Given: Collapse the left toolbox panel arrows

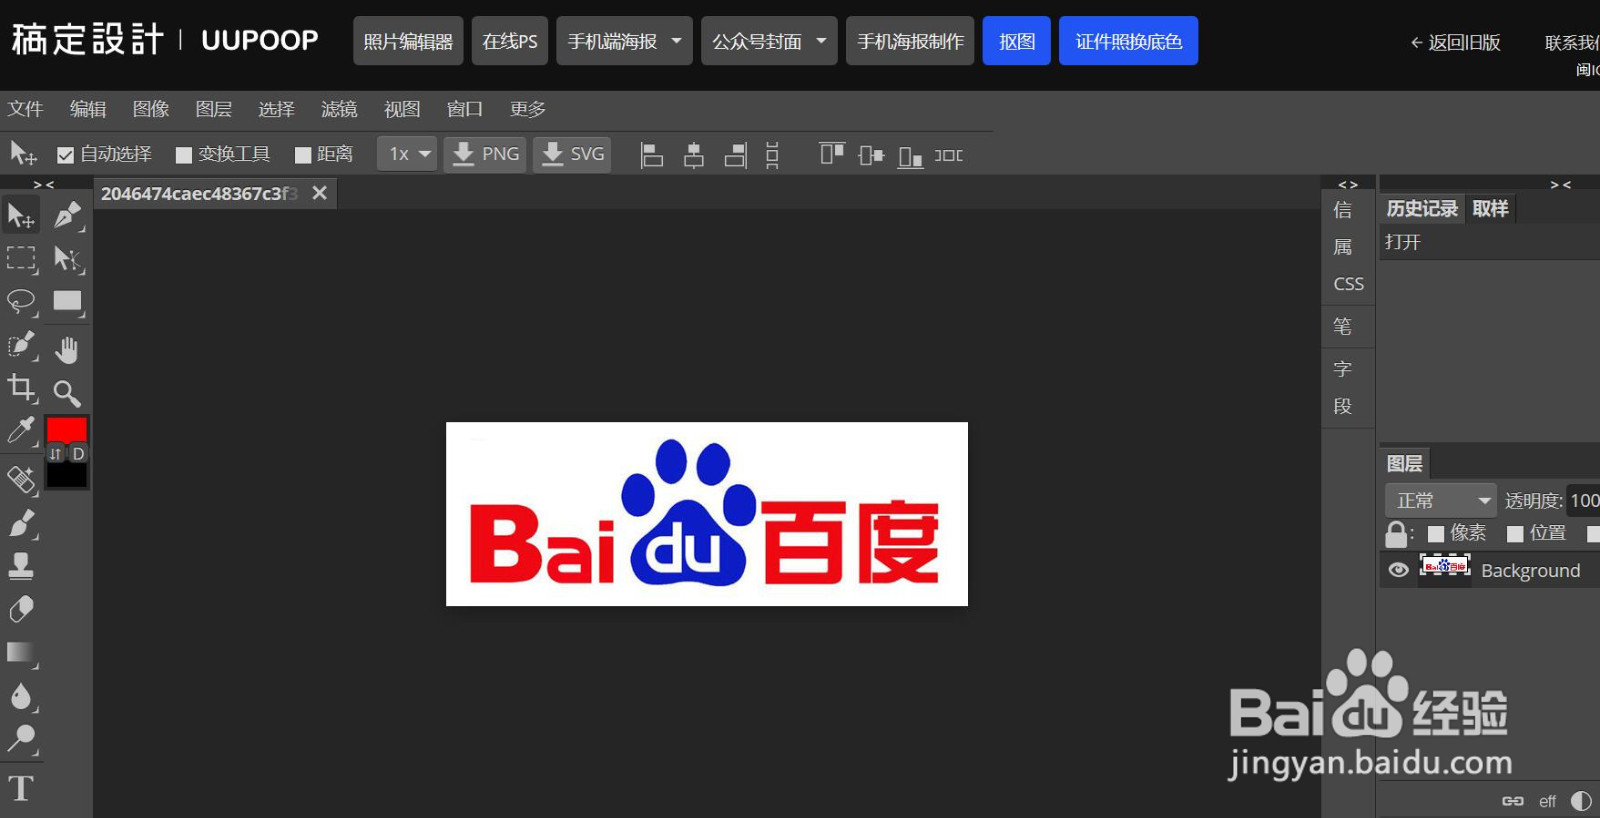Looking at the screenshot, I should (x=44, y=184).
